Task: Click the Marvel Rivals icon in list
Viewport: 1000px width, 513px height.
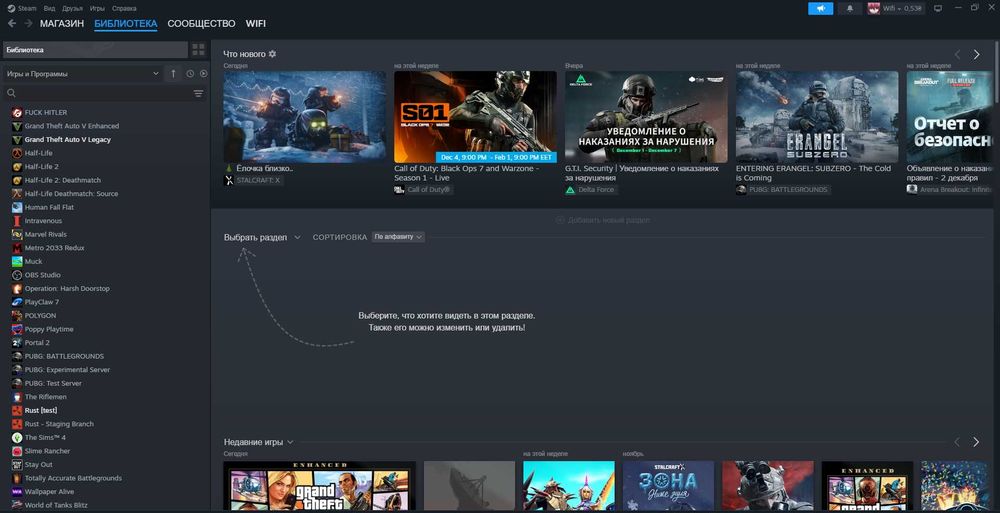Action: click(17, 234)
